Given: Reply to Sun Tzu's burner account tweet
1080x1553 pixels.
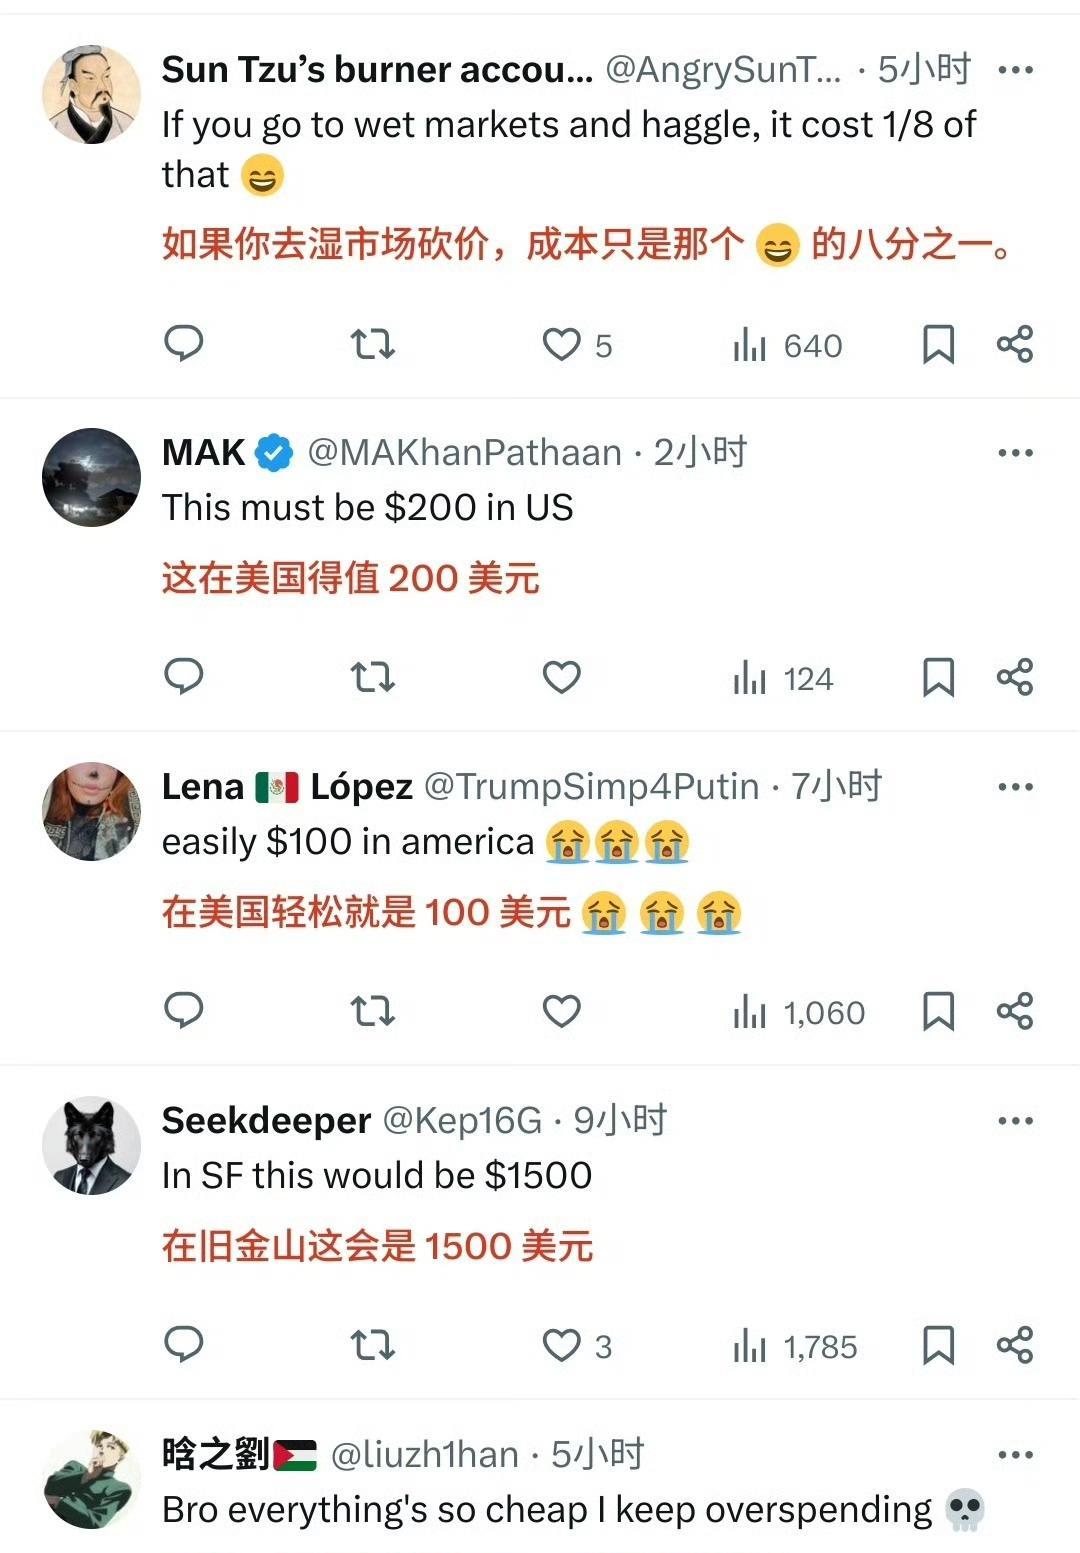Looking at the screenshot, I should [x=184, y=344].
